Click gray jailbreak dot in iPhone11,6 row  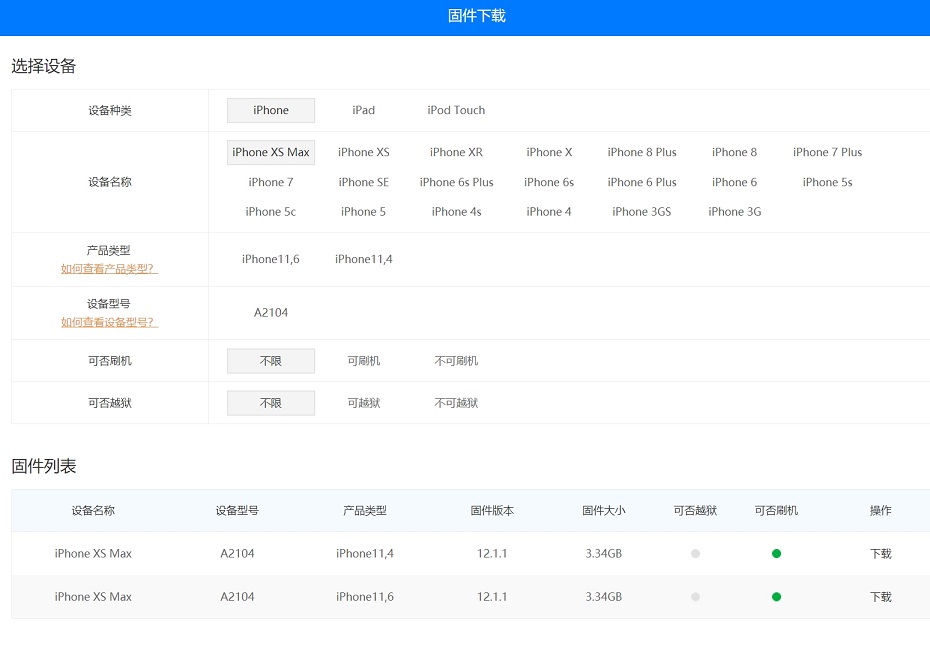click(695, 597)
